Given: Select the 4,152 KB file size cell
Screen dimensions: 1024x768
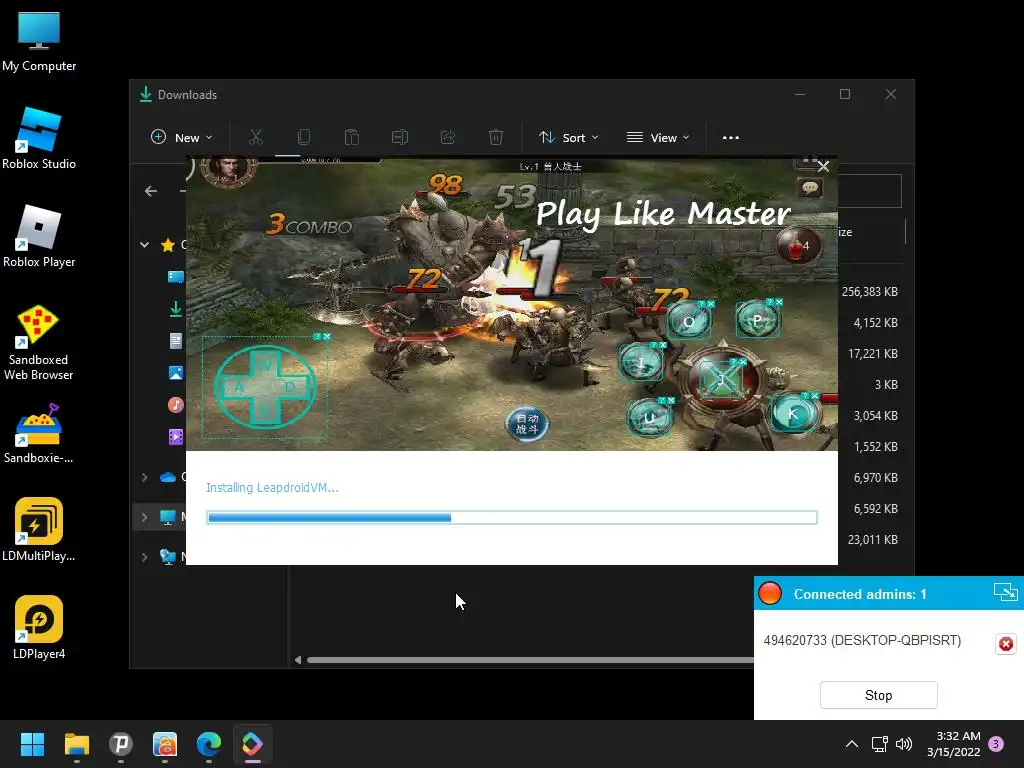Looking at the screenshot, I should click(875, 323).
